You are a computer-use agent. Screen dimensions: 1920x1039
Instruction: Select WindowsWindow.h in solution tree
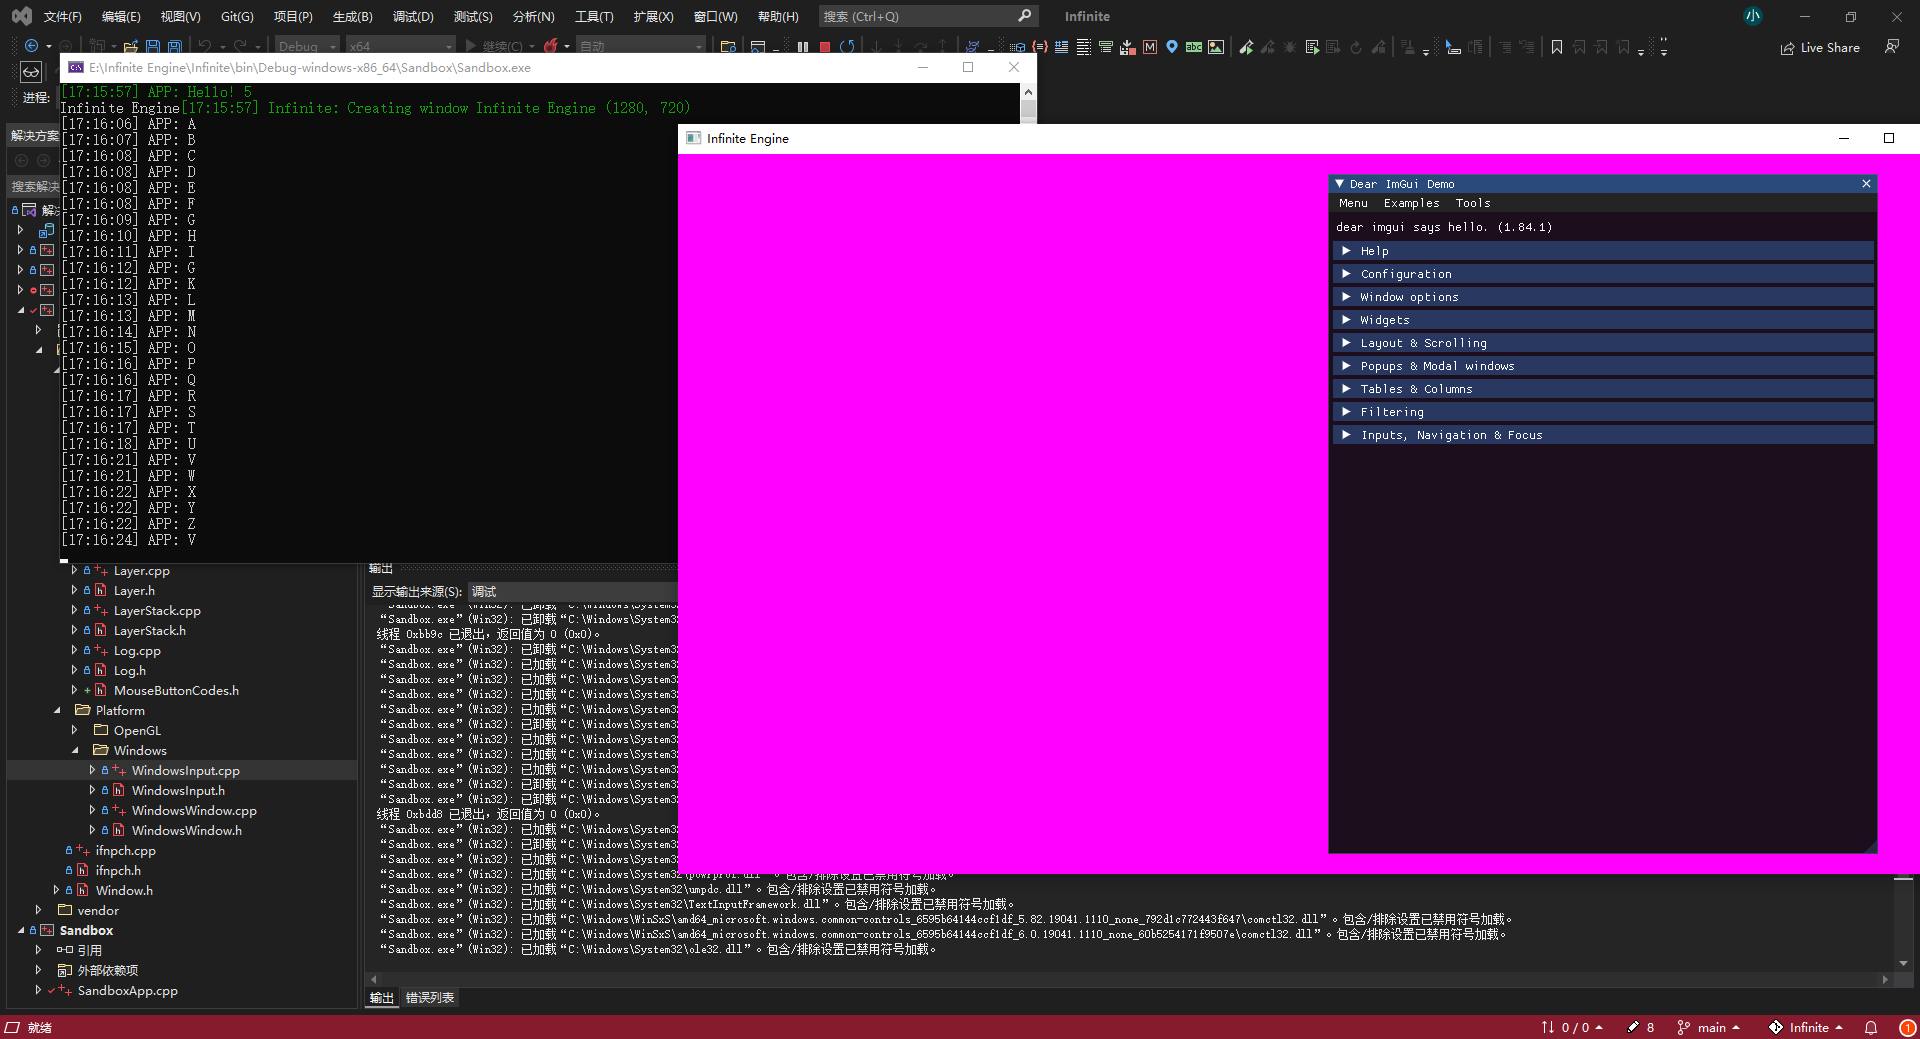point(187,831)
